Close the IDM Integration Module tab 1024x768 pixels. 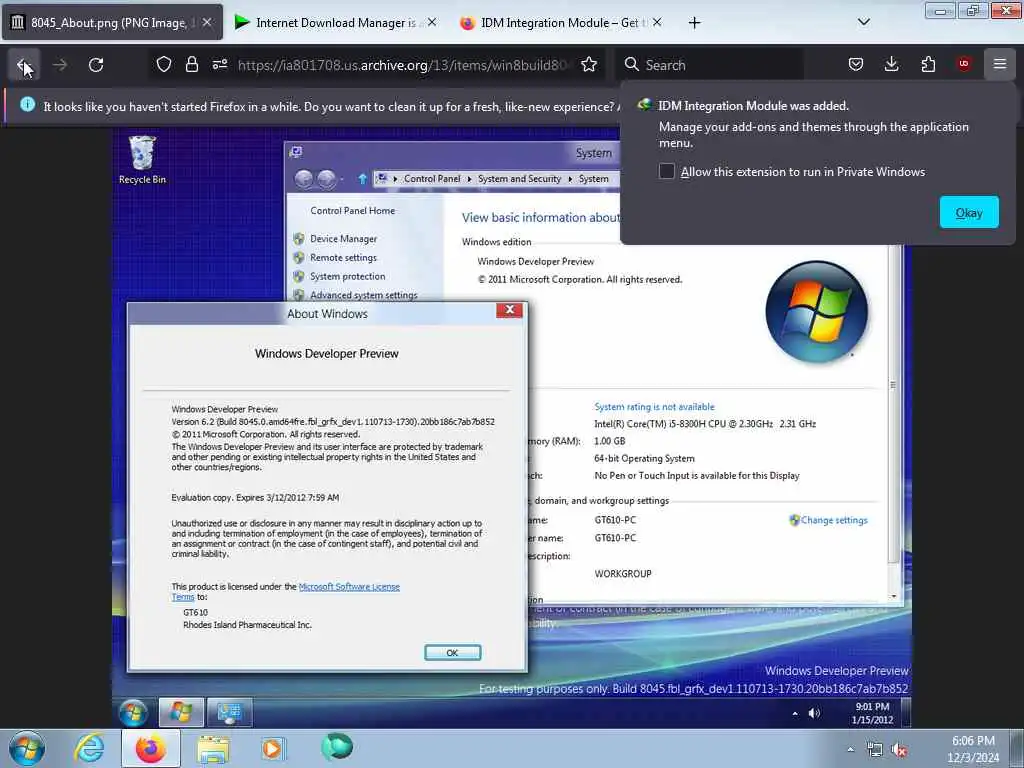tap(657, 22)
